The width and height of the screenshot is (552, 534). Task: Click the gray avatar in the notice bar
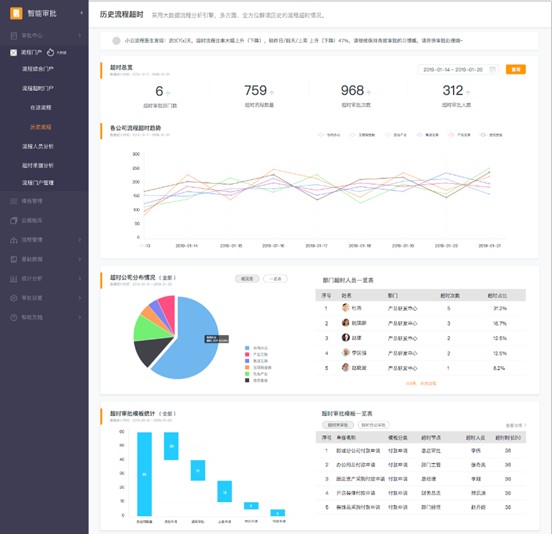pyautogui.click(x=116, y=41)
